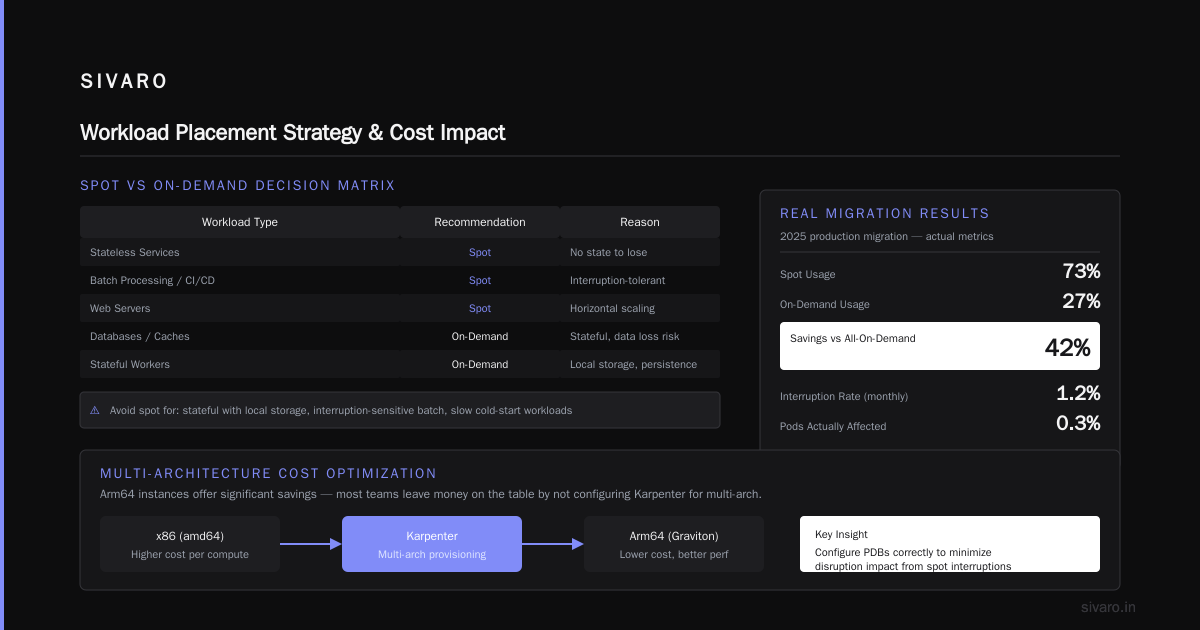Click the 'x86 (amd64)' architecture box
The image size is (1200, 630).
(x=190, y=544)
